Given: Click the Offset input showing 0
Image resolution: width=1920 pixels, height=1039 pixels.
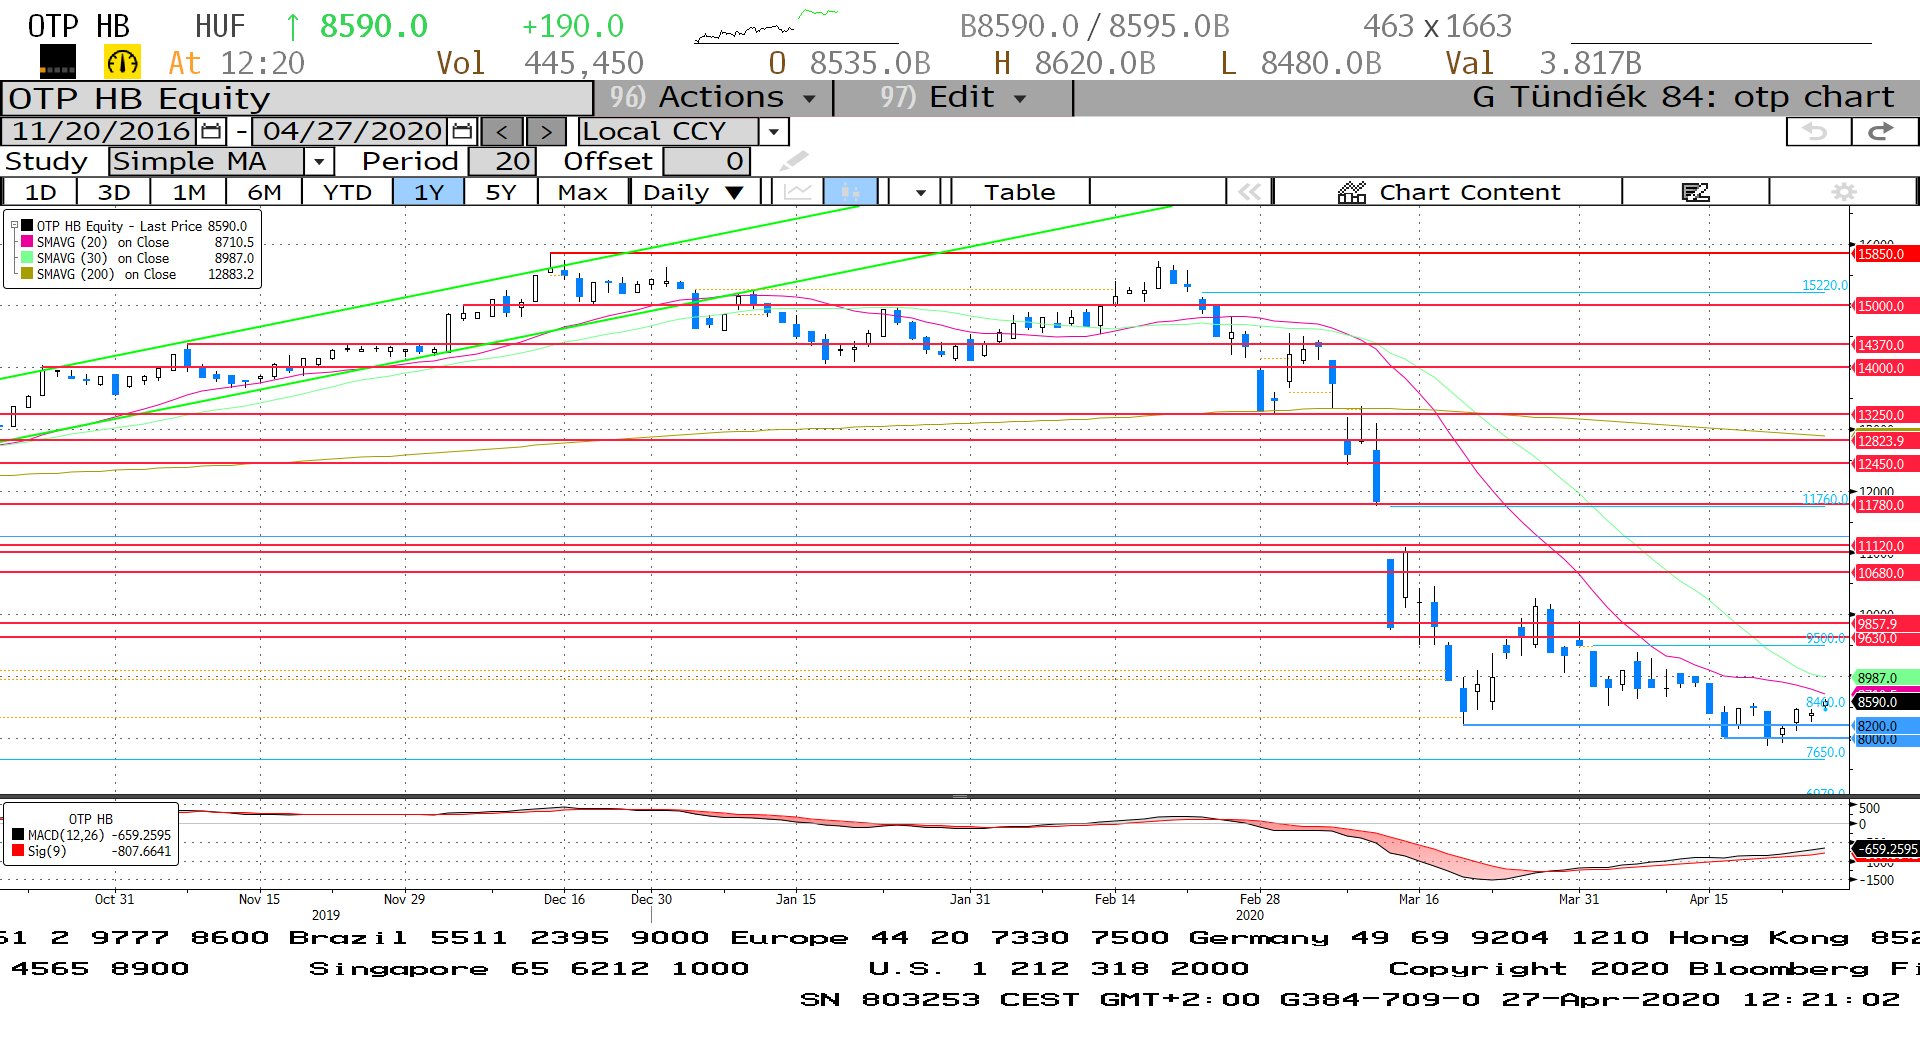Looking at the screenshot, I should pos(706,161).
